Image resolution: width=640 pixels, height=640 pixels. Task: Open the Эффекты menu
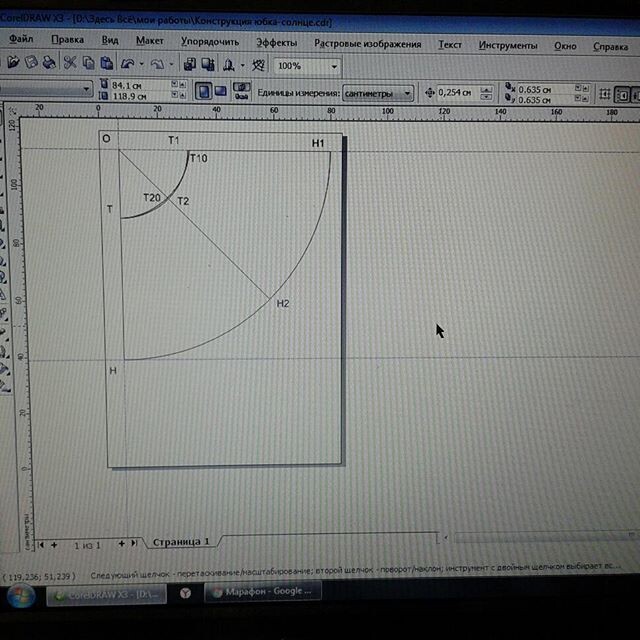click(276, 44)
